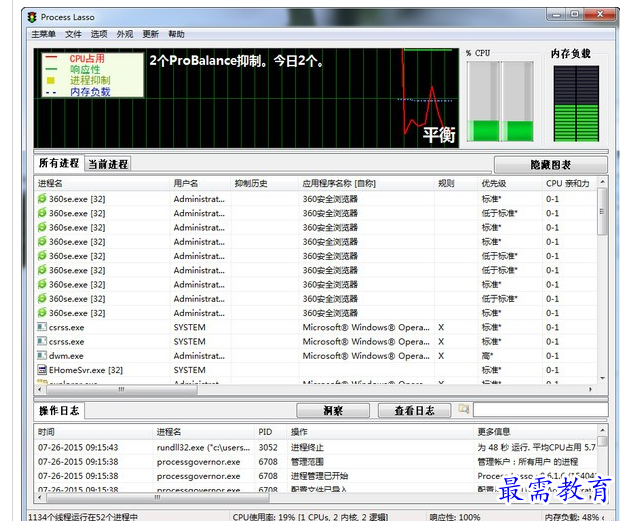Viewport: 620px width, 521px height.
Task: Click the 洞察 button
Action: pos(333,410)
